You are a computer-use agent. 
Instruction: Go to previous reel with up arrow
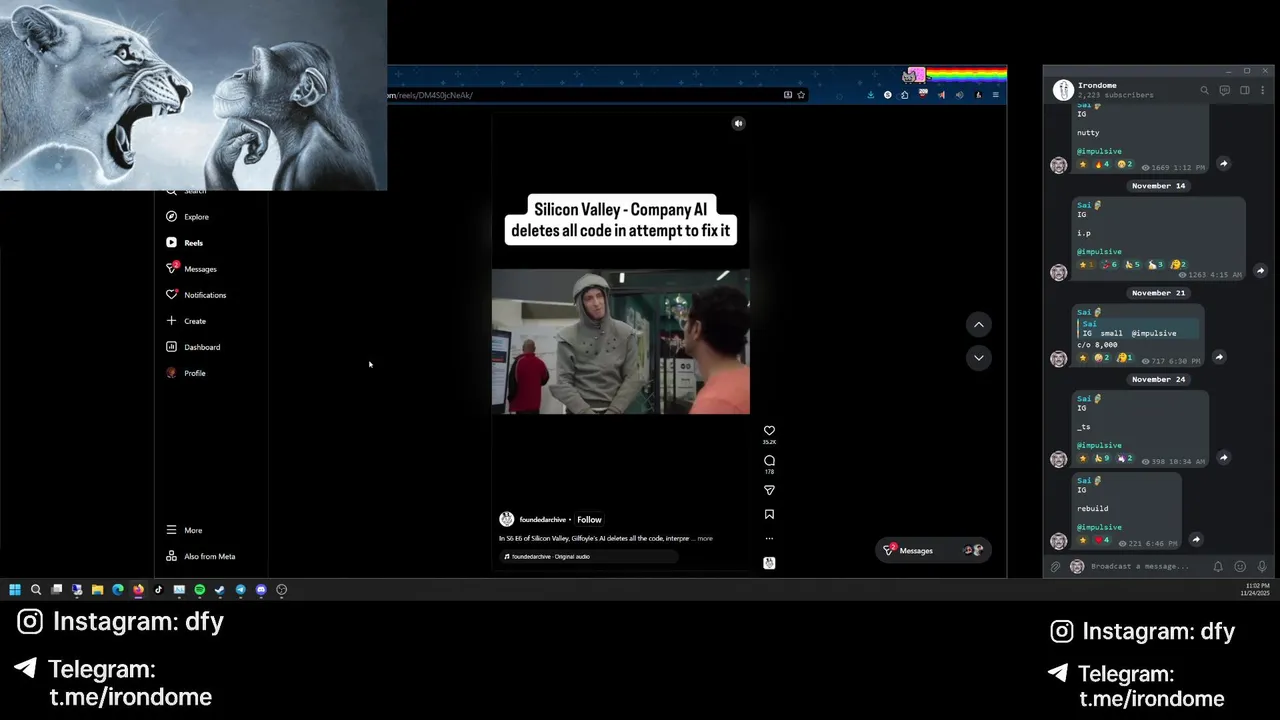979,324
